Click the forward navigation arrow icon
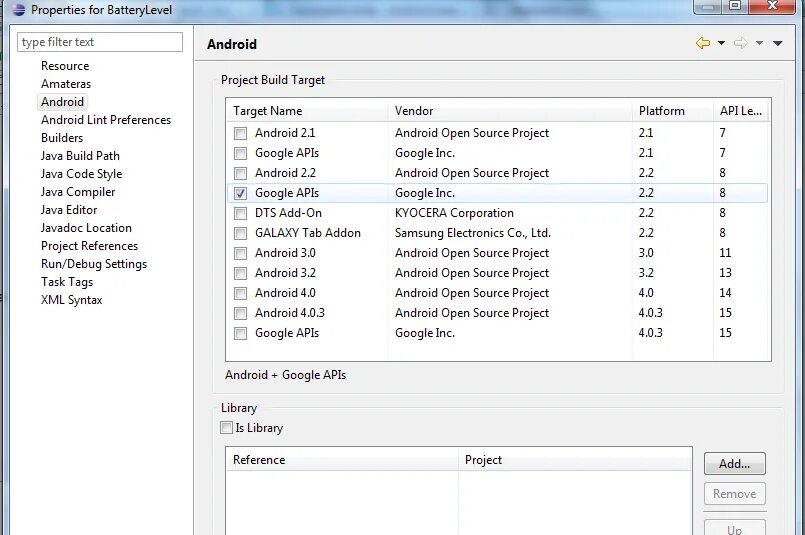Screen dimensions: 805x535 (740, 43)
